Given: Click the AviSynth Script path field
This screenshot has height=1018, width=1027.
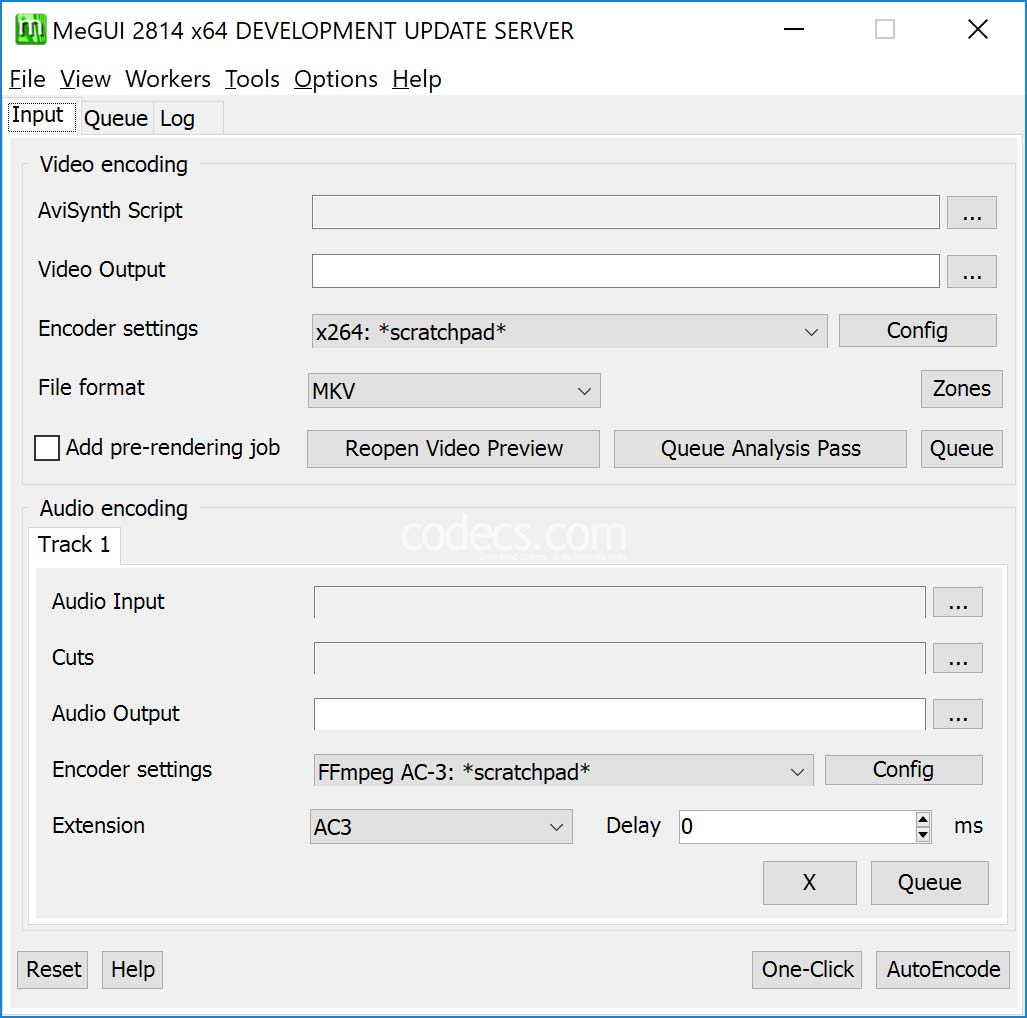Looking at the screenshot, I should [x=626, y=212].
